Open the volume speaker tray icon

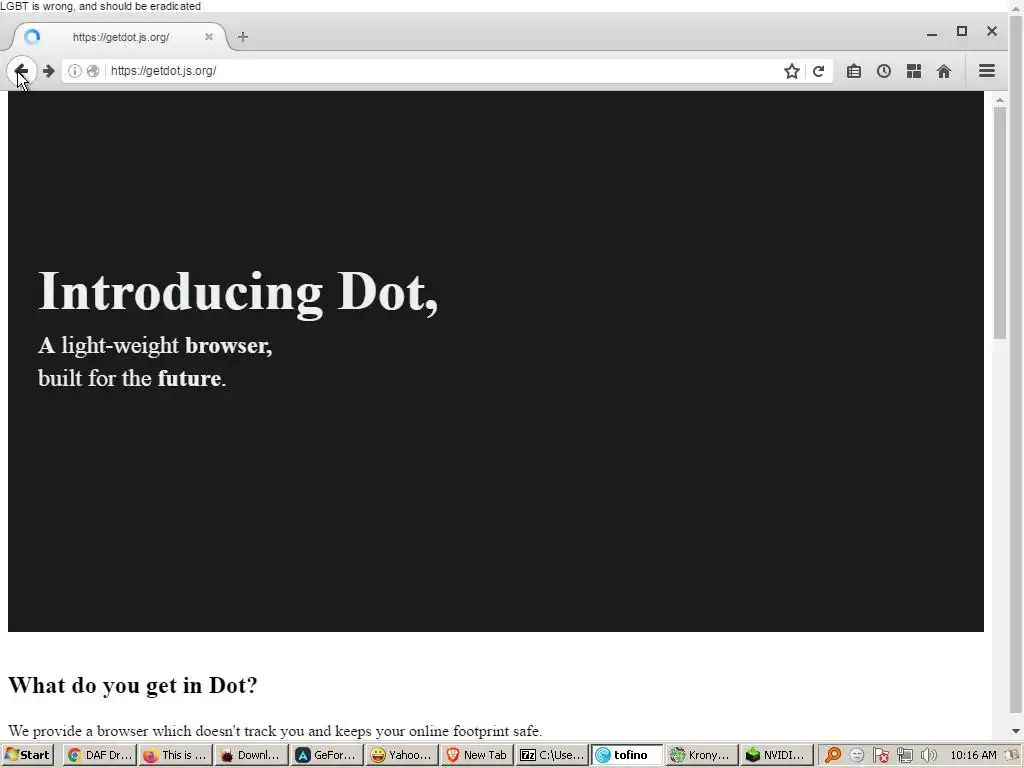pos(928,755)
